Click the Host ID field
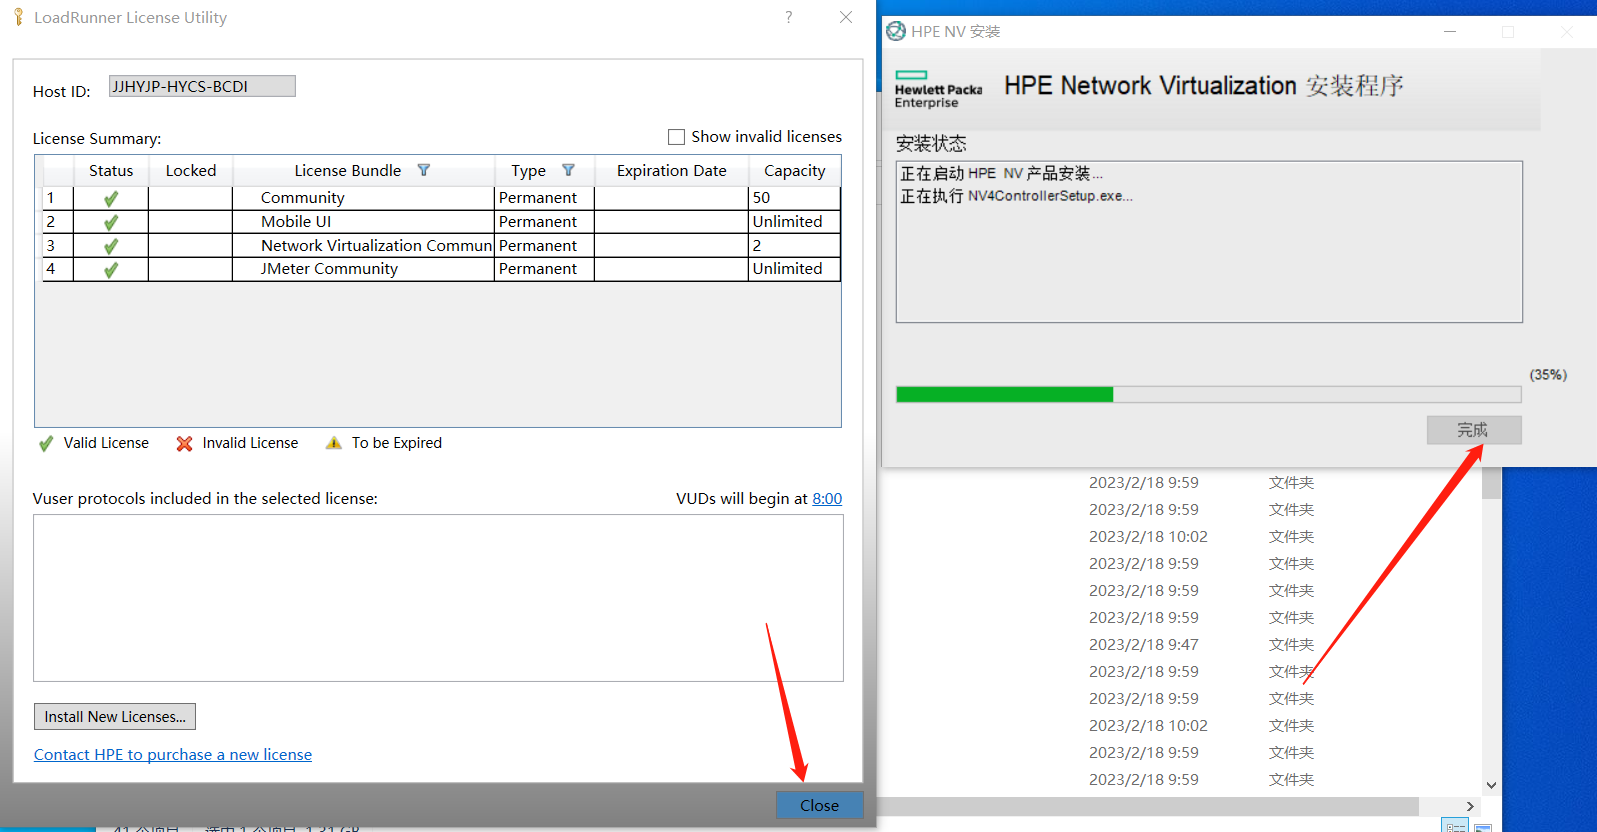This screenshot has width=1597, height=832. [x=202, y=87]
